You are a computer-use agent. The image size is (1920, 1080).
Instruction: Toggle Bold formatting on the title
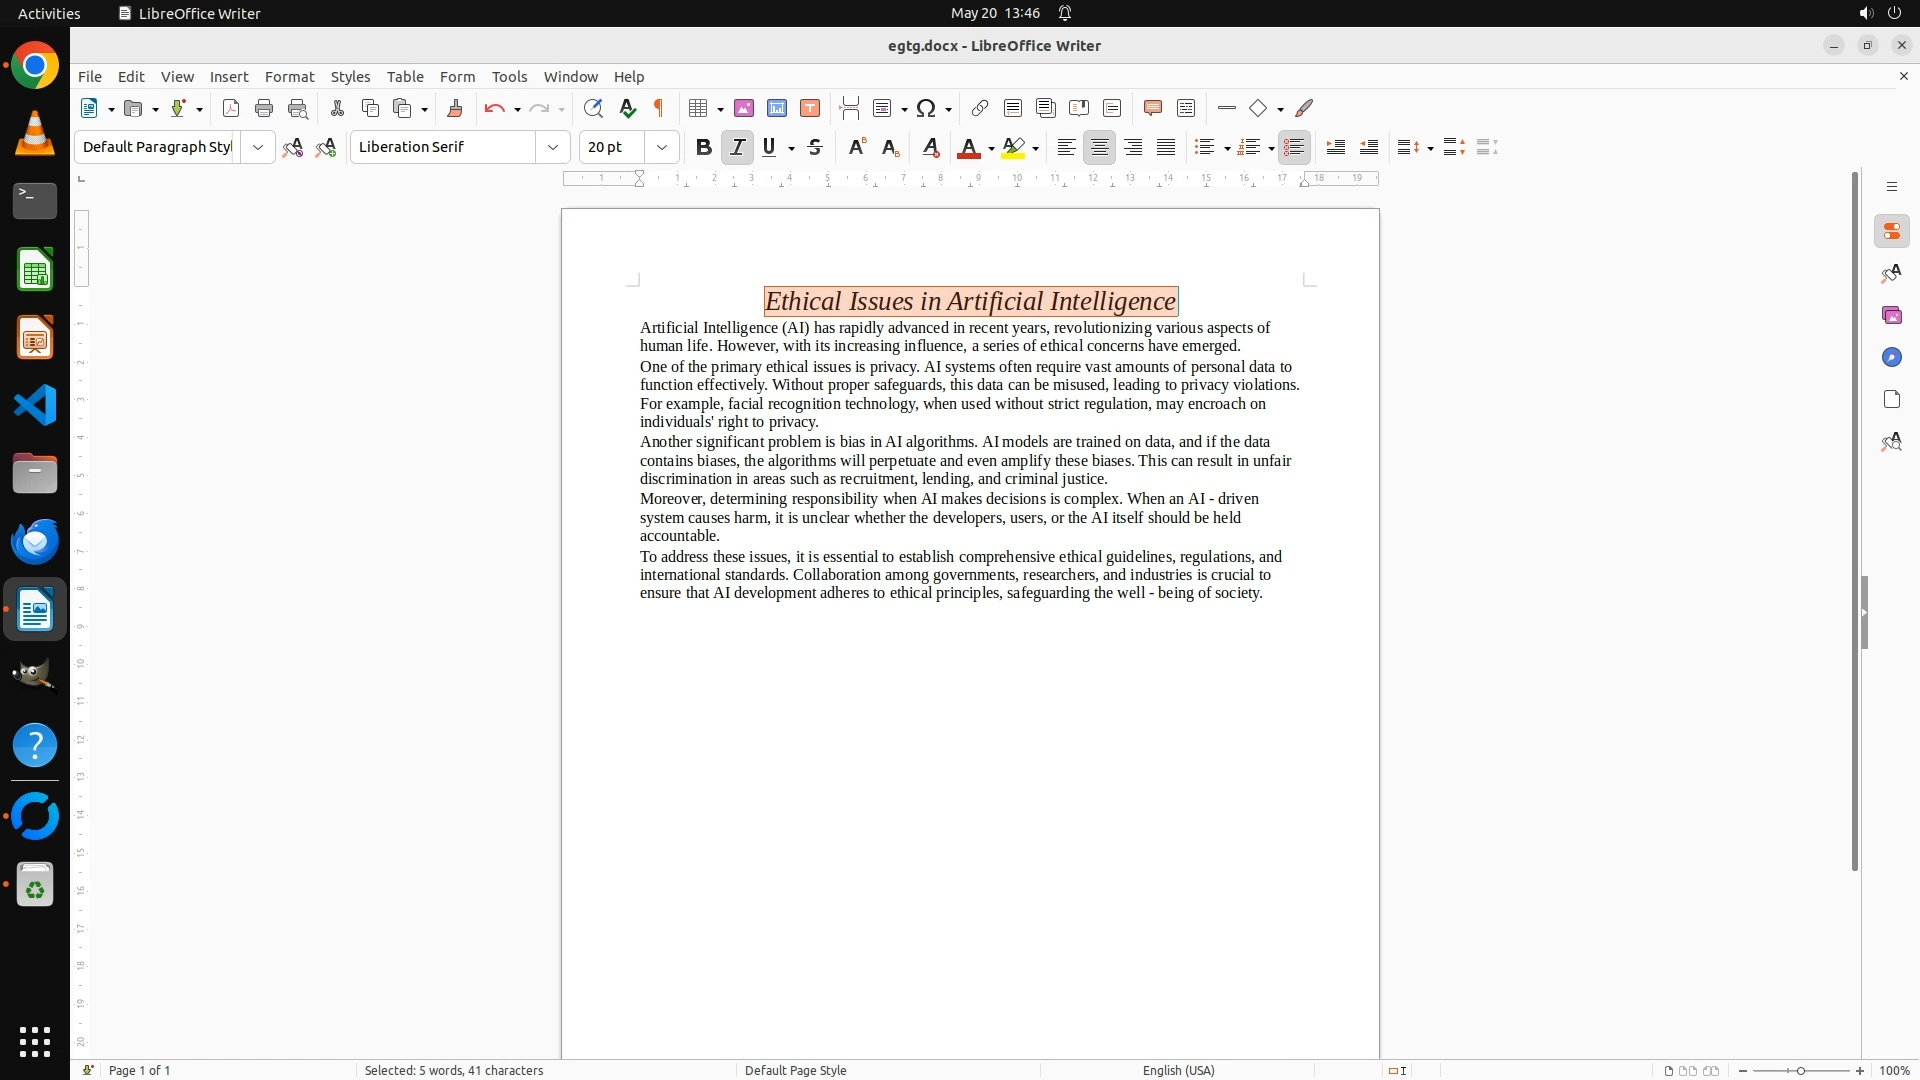(704, 147)
